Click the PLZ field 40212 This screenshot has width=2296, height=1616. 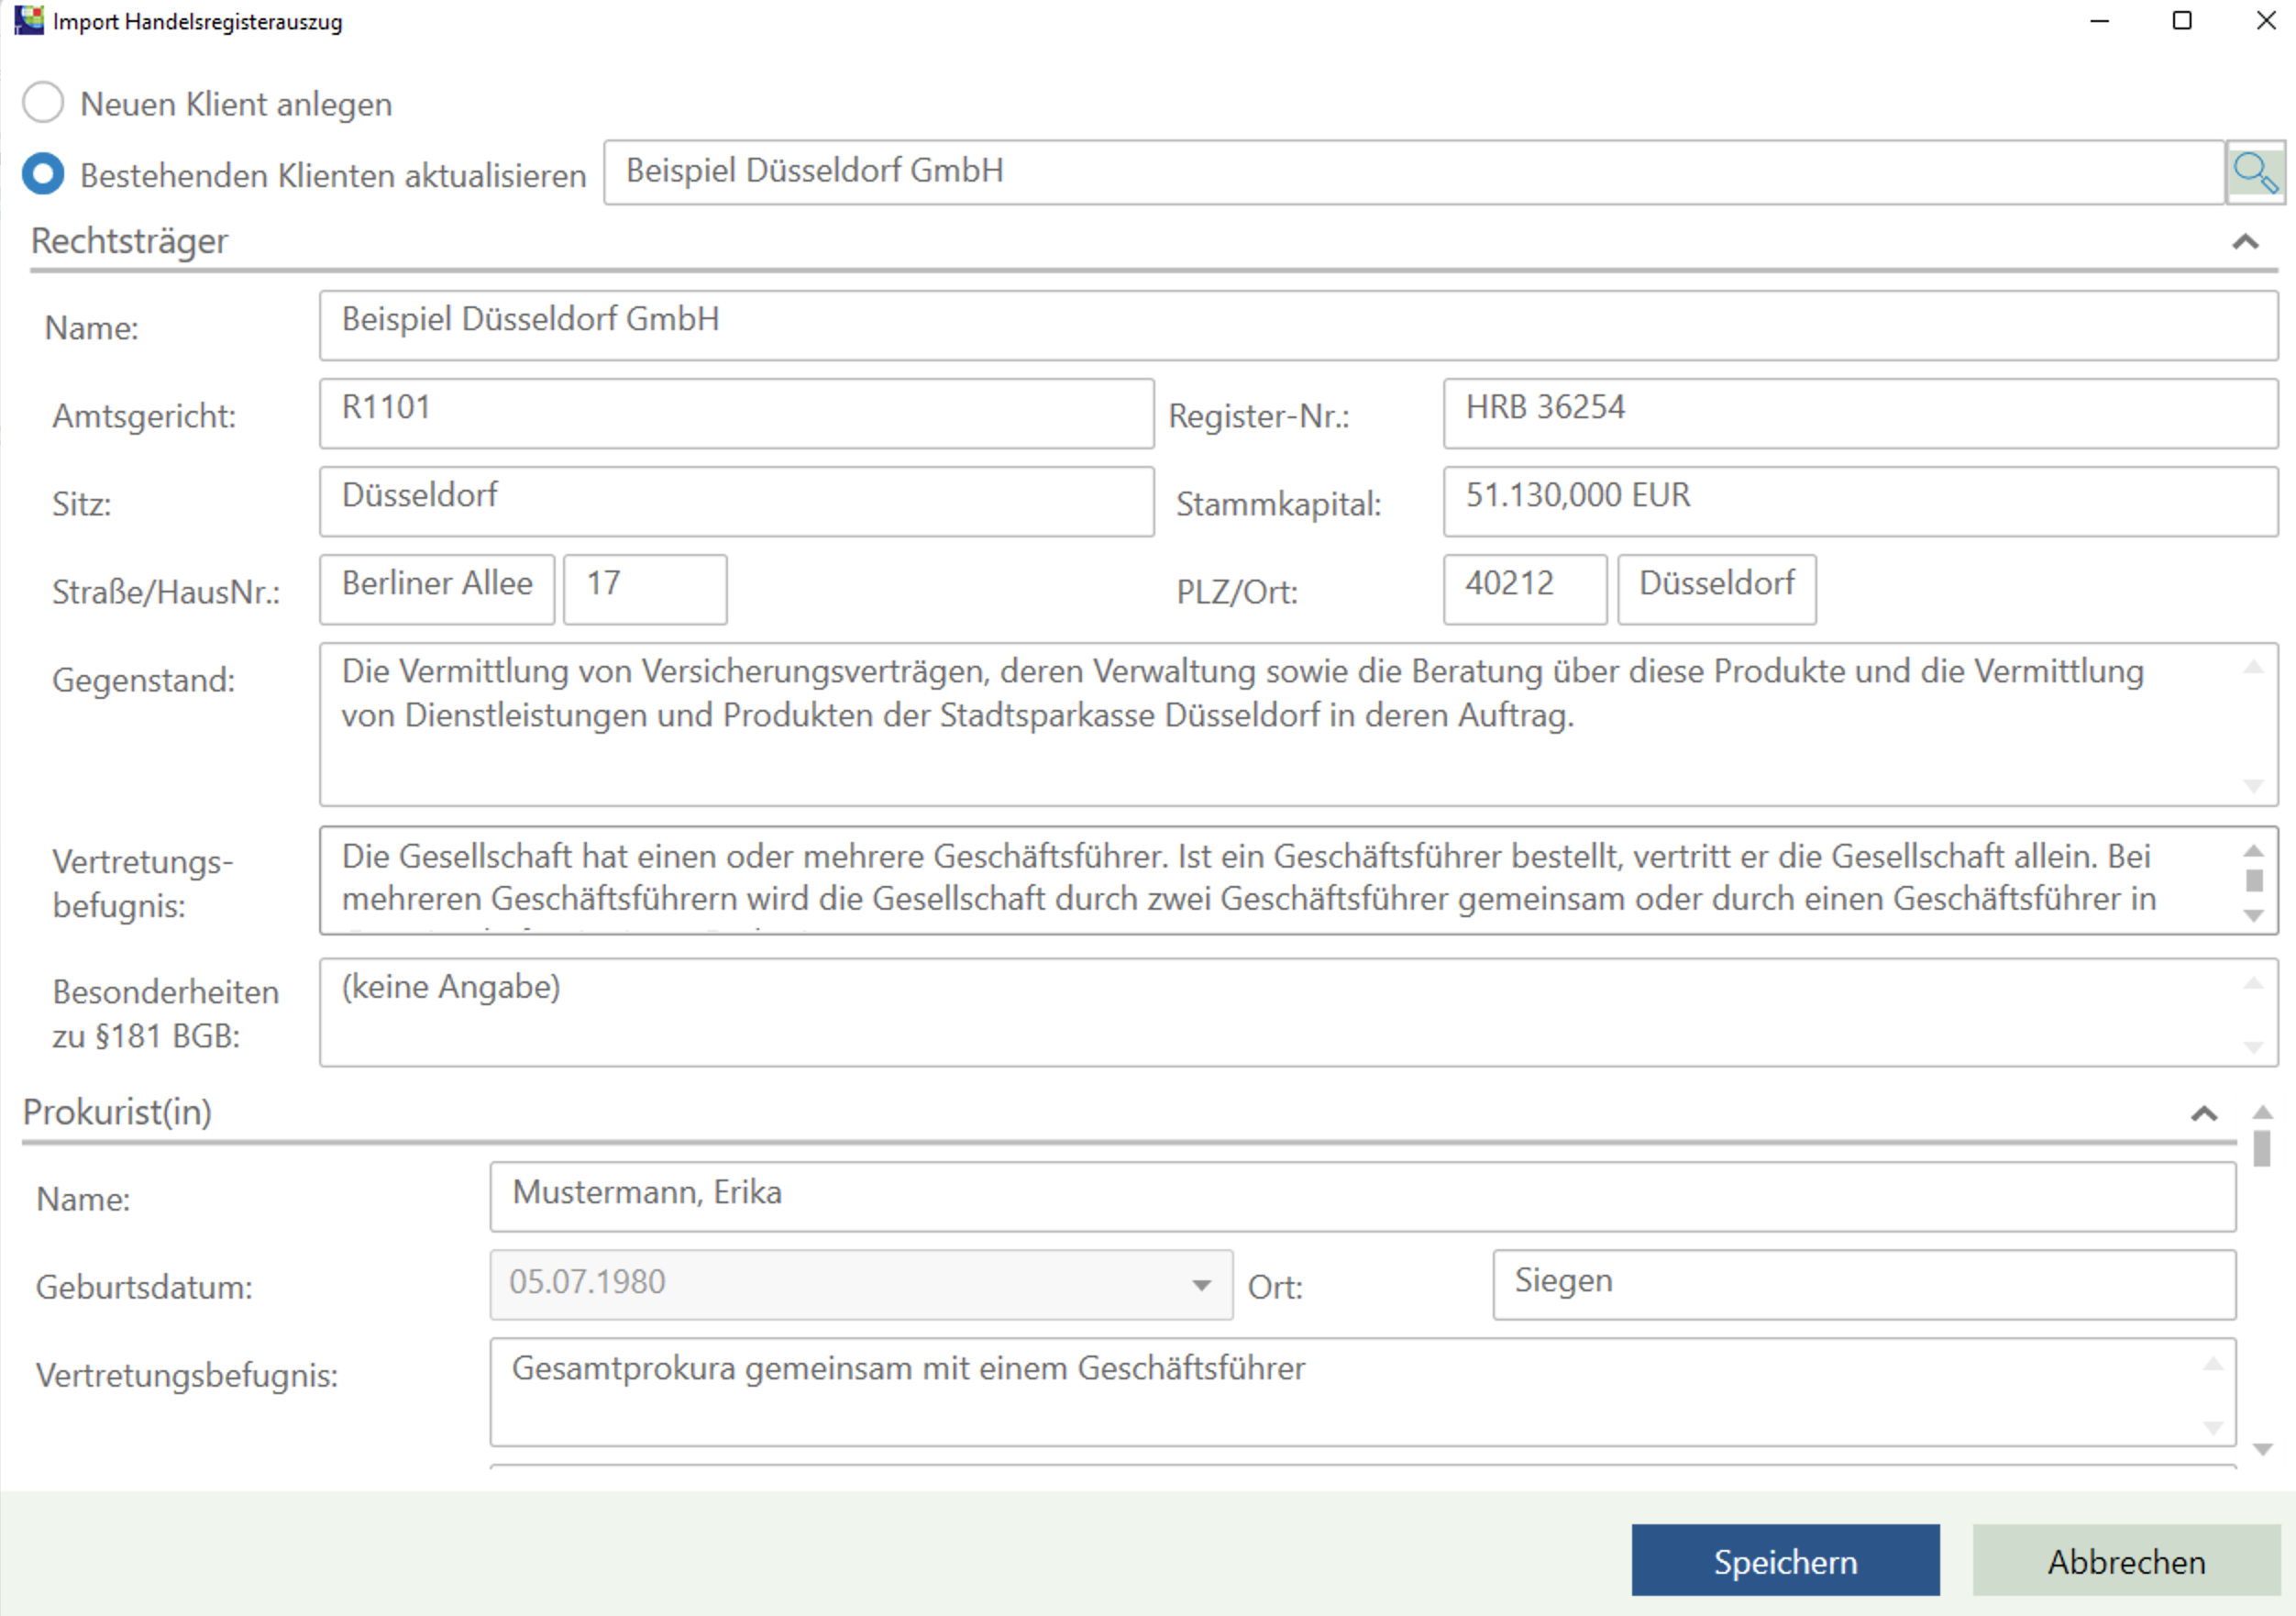1524,589
